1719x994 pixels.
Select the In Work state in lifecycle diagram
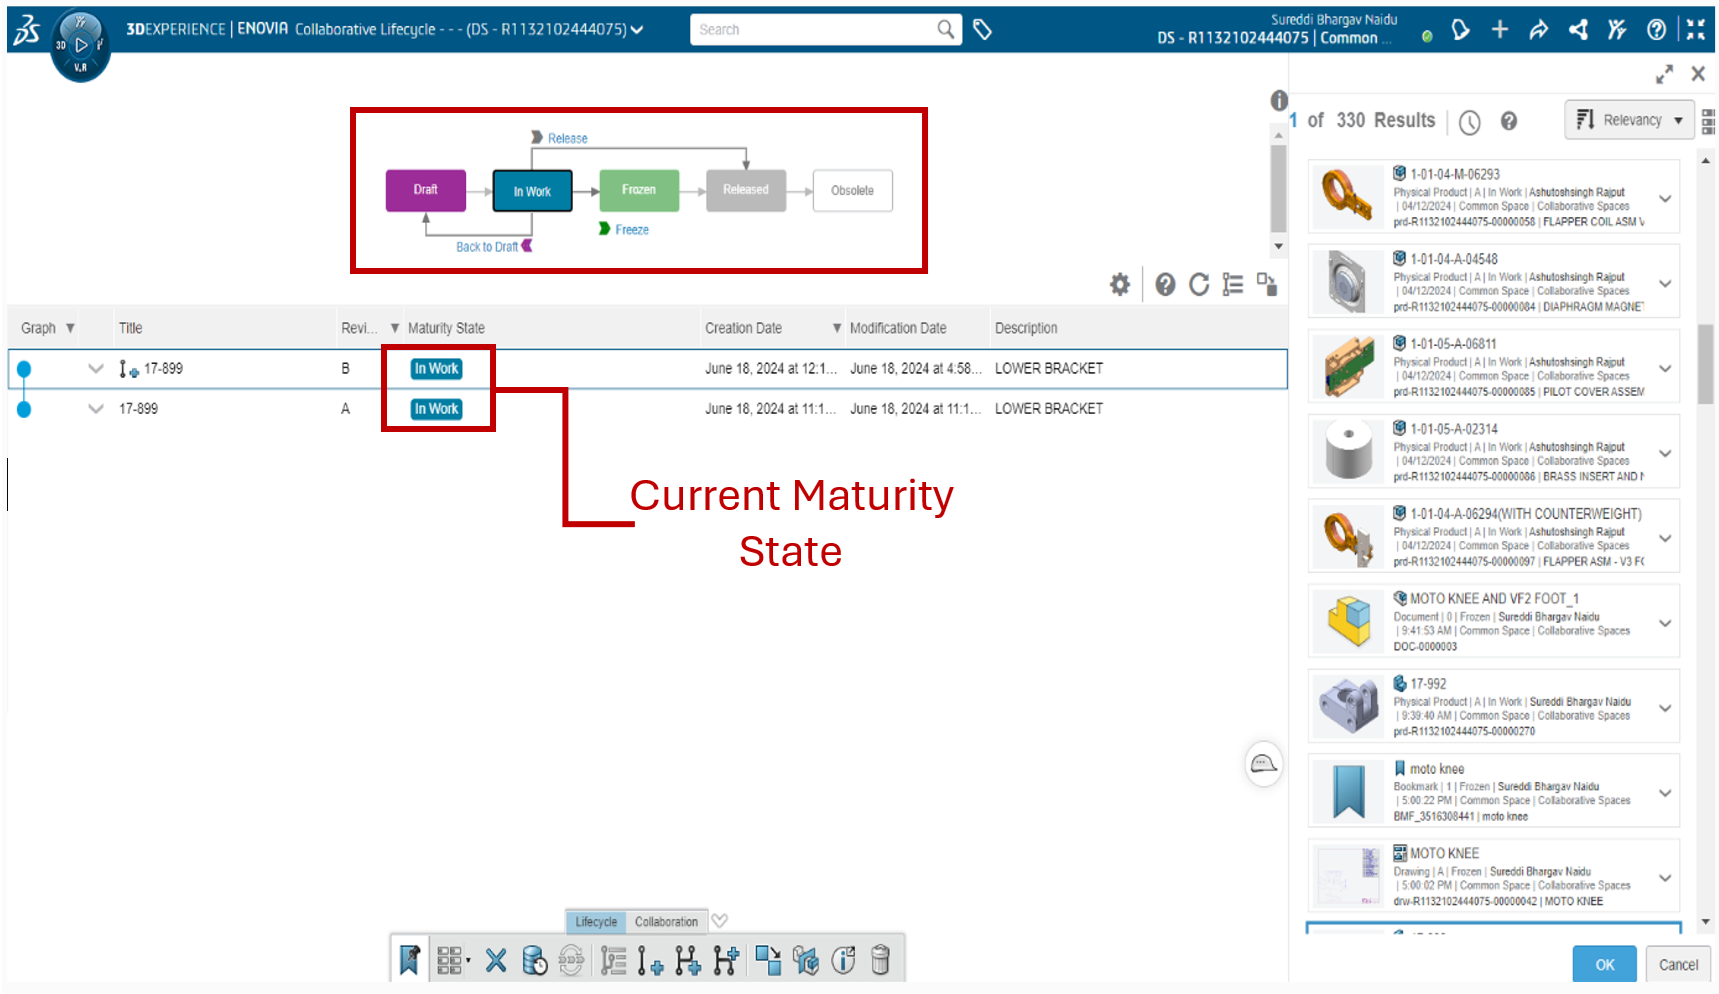[x=532, y=191]
